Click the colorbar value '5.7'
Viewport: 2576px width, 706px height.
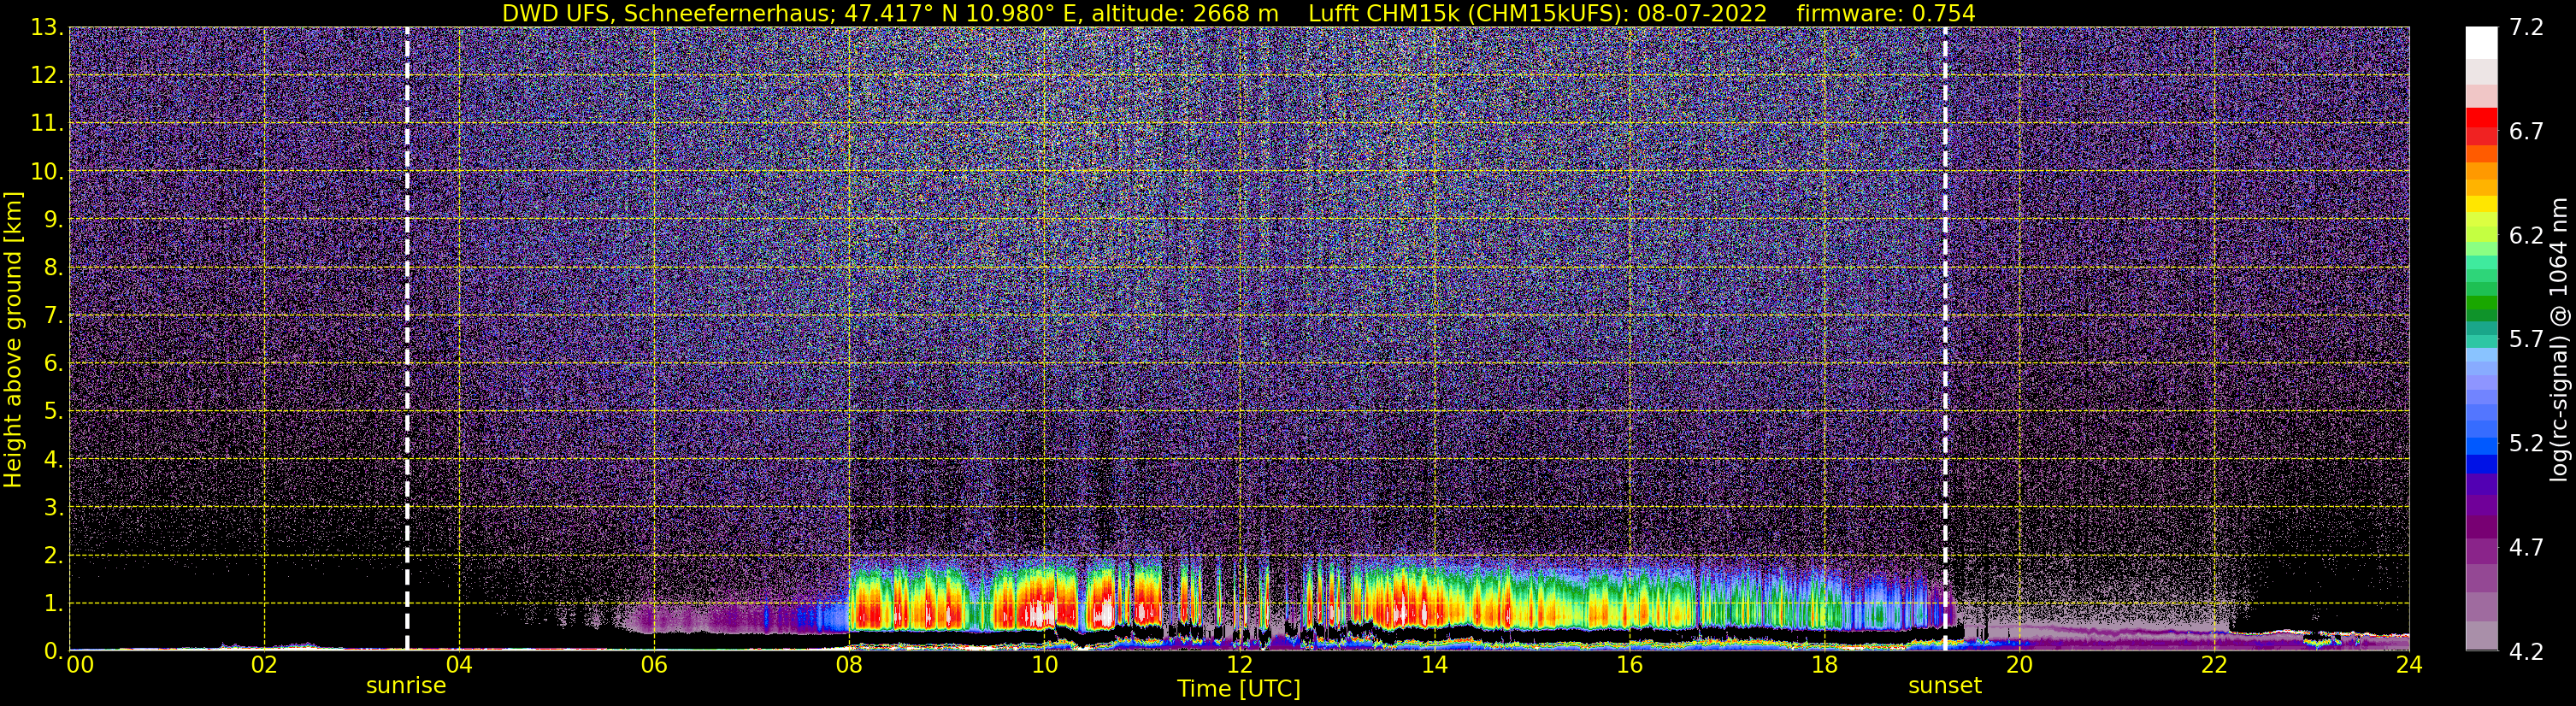point(2527,340)
